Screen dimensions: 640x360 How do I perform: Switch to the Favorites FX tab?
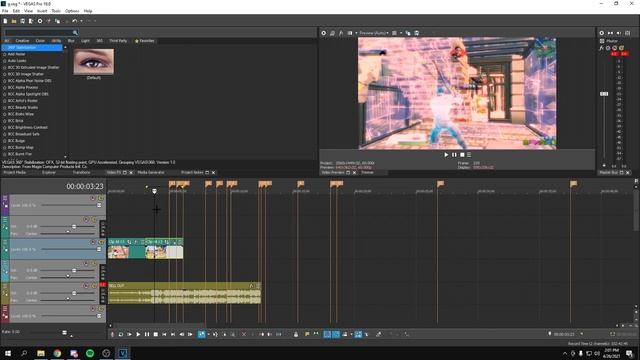(144, 41)
